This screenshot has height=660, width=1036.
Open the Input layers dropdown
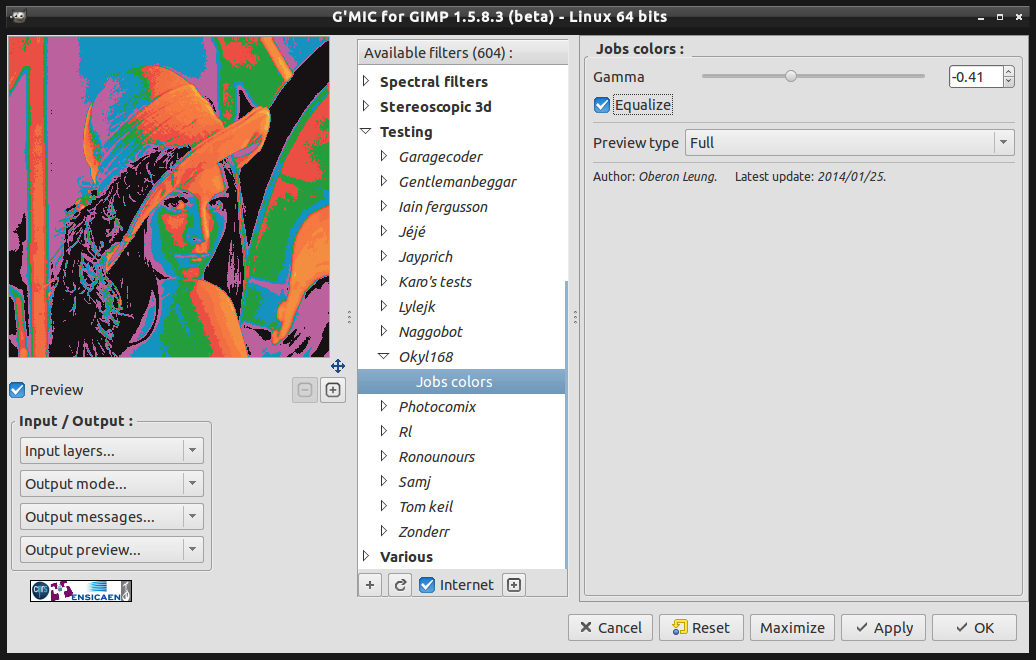coord(112,451)
